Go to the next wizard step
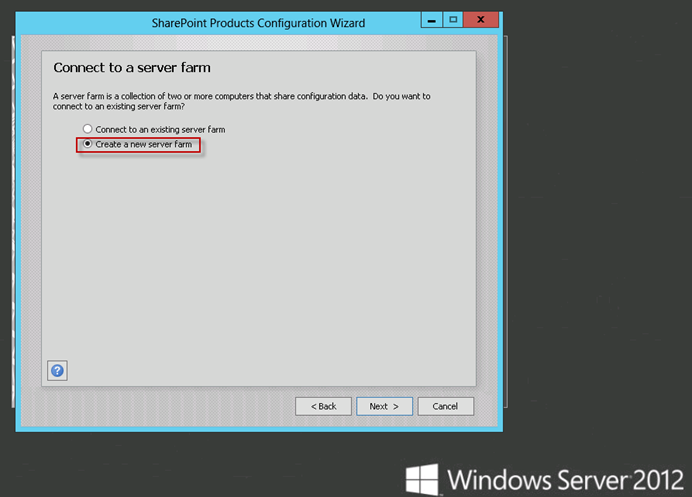 point(384,406)
